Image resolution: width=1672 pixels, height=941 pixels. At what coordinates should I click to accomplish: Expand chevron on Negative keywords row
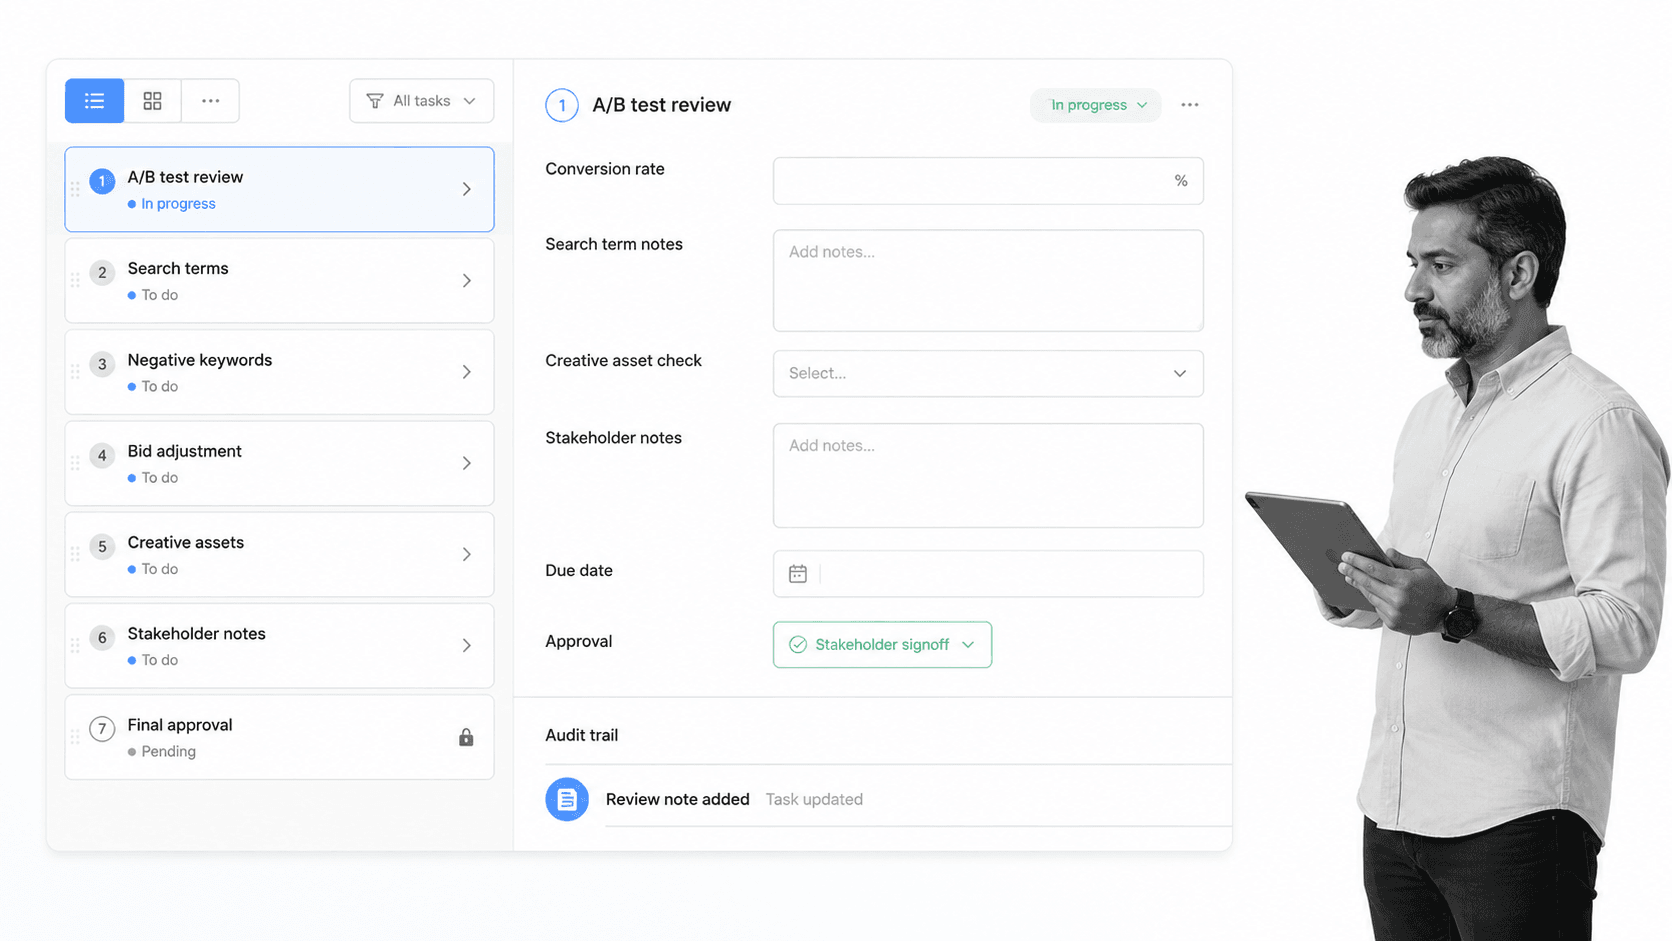pyautogui.click(x=466, y=372)
